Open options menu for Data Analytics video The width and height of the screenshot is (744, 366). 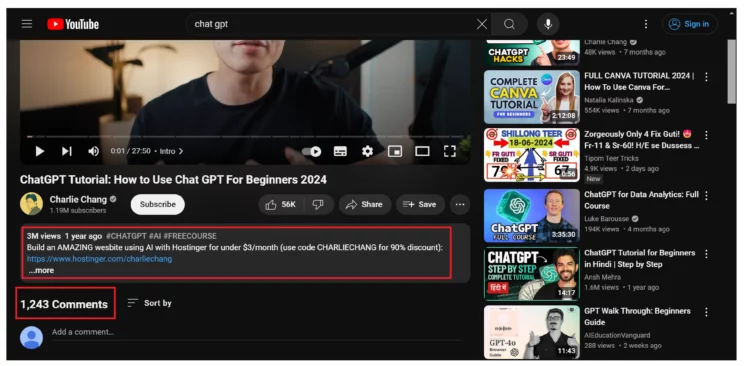point(706,196)
